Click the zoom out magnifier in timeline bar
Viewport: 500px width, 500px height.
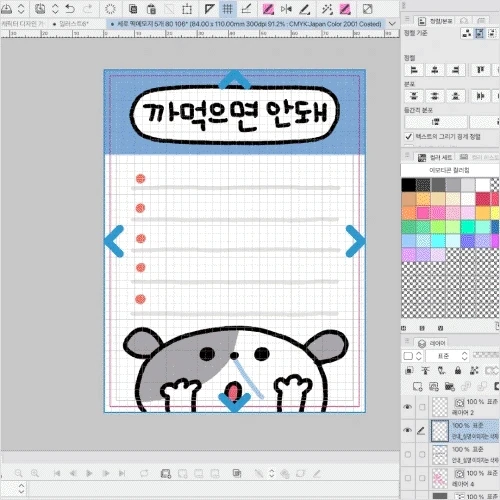click(19, 473)
